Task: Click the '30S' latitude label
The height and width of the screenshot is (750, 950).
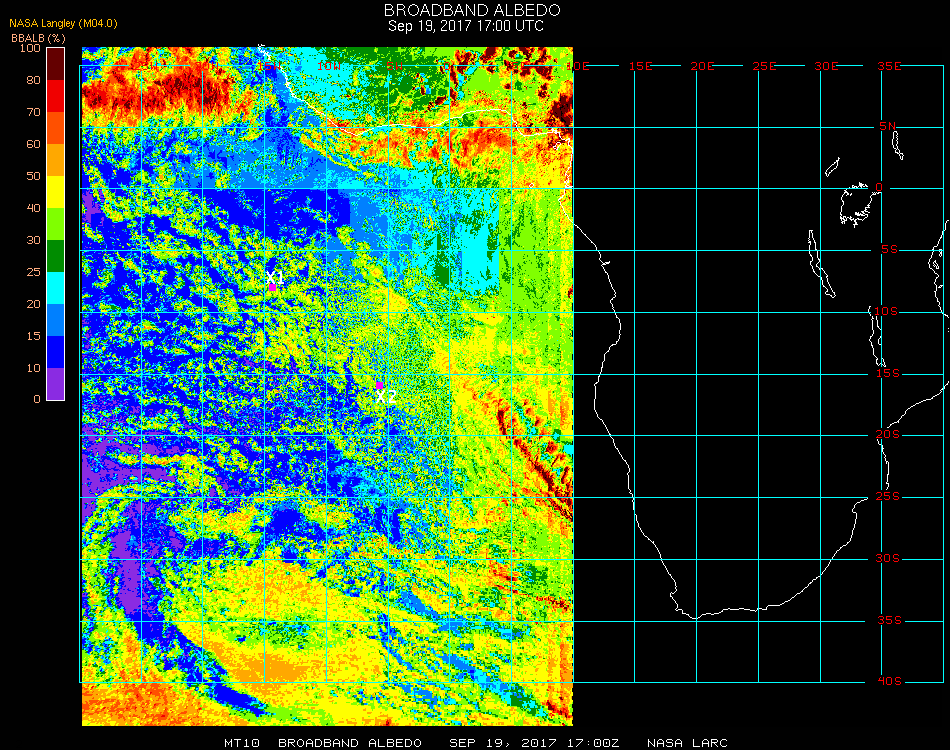Action: tap(888, 559)
